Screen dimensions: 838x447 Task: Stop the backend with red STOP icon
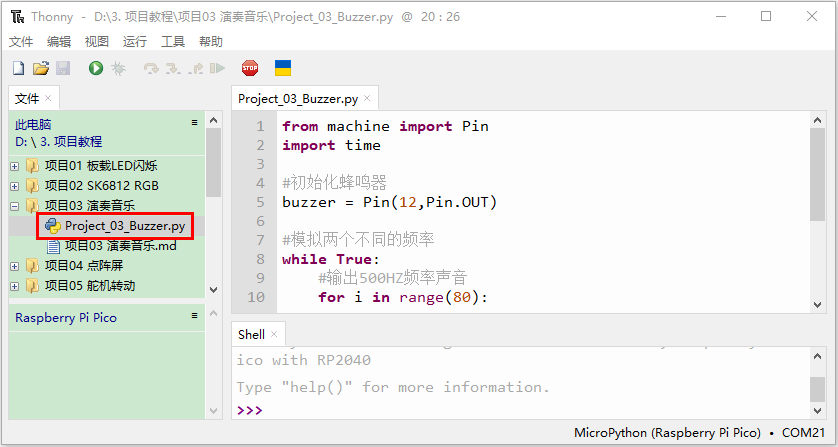click(x=250, y=68)
